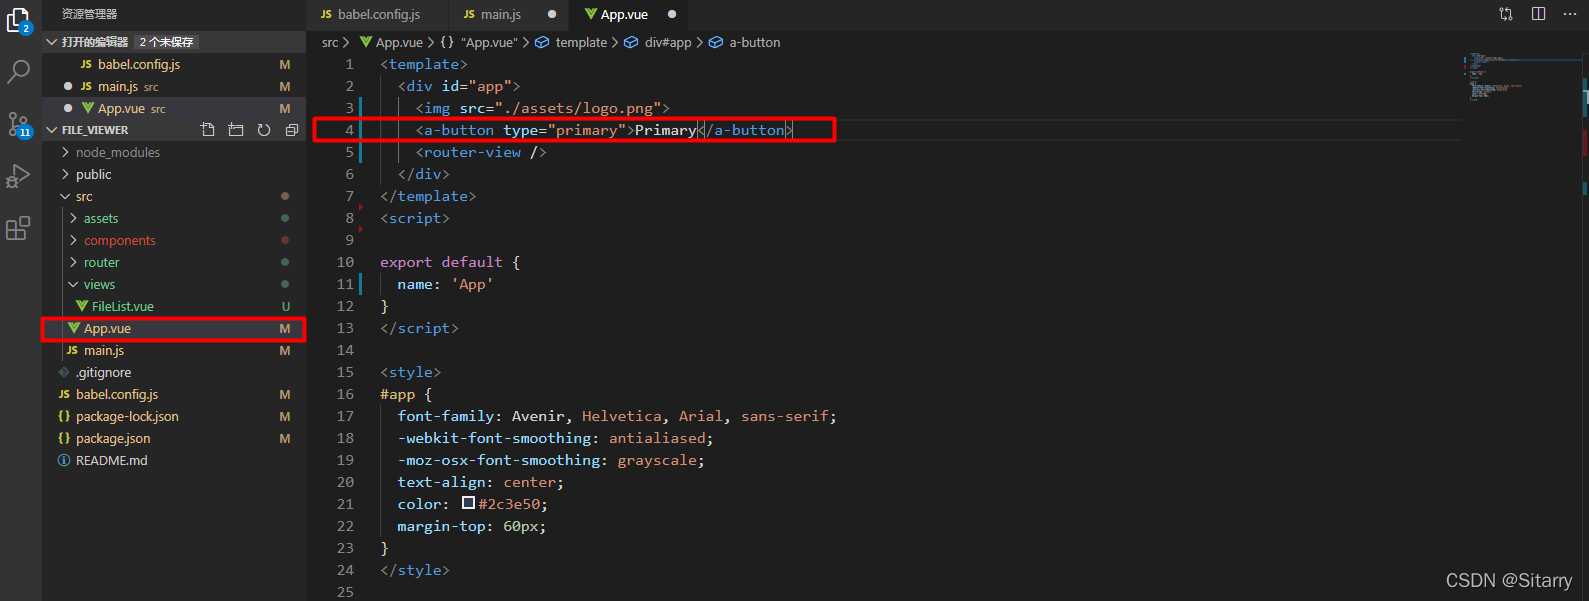This screenshot has width=1589, height=601.
Task: Click the New File icon in FILE_VIEWER
Action: click(208, 130)
